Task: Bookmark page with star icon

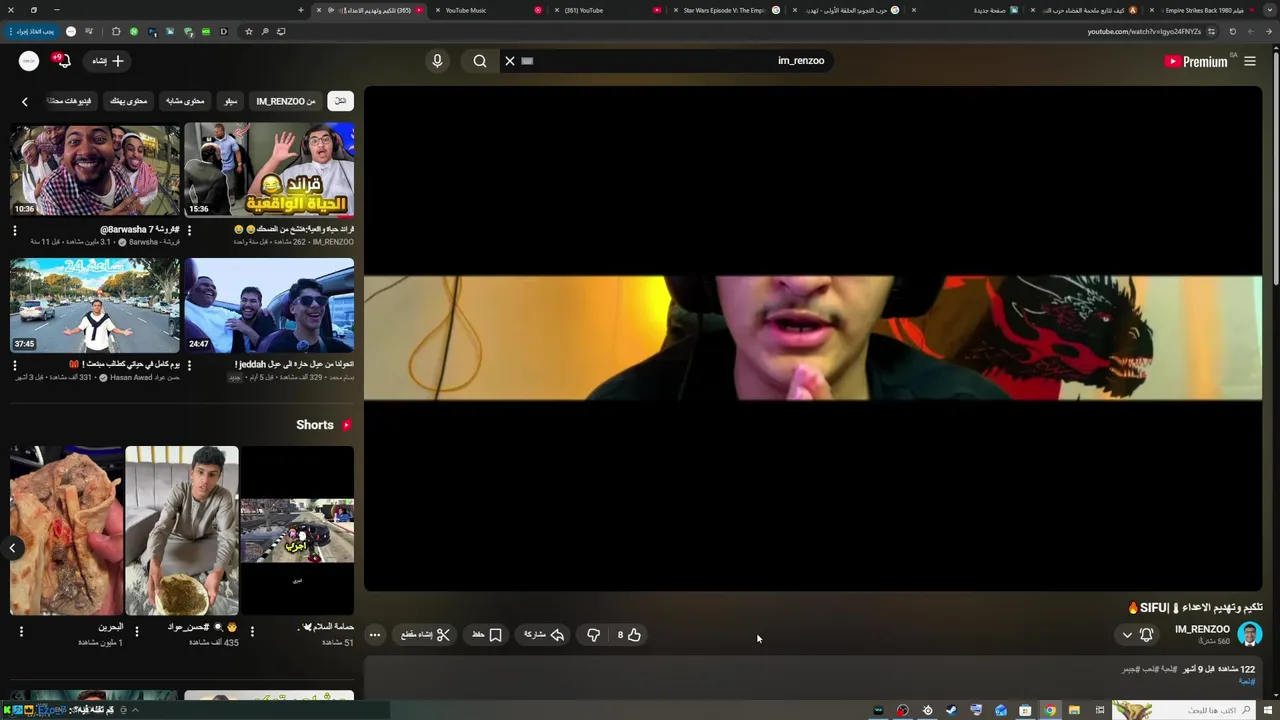Action: (x=249, y=31)
